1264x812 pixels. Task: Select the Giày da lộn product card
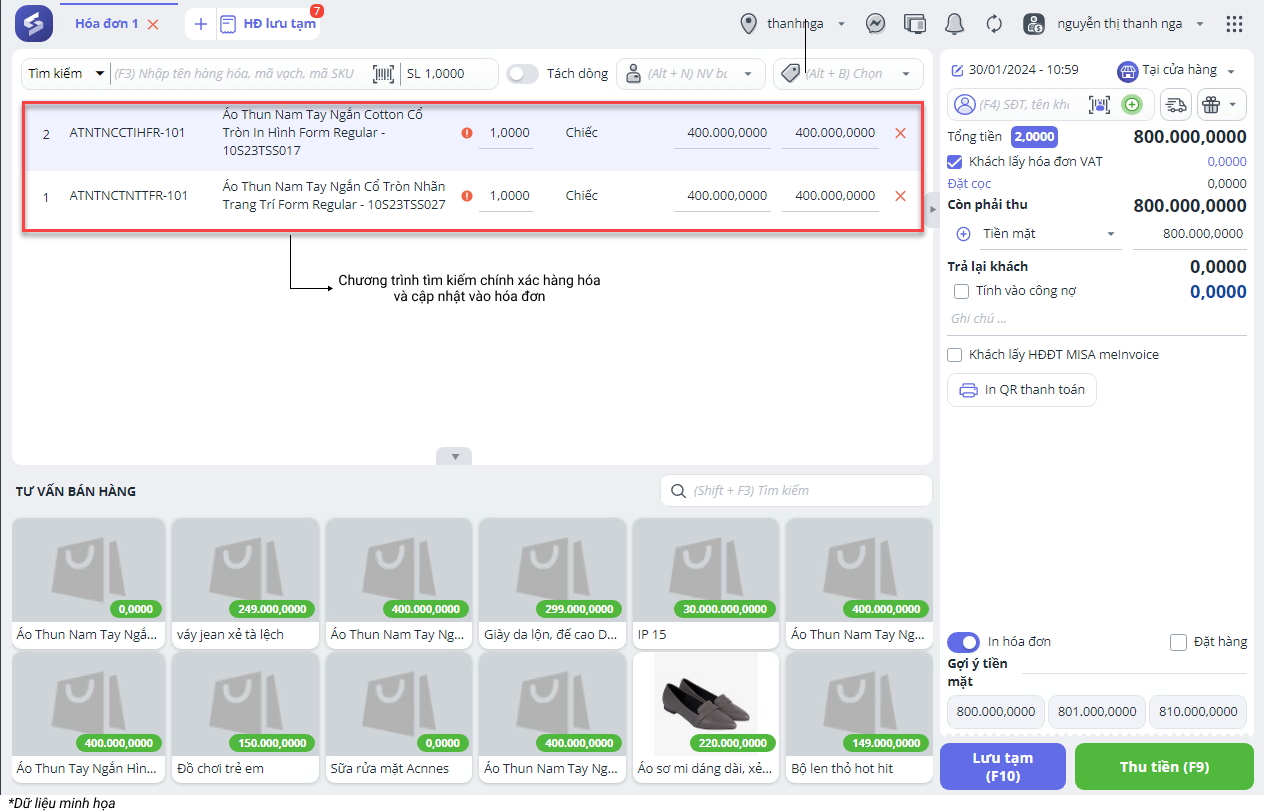point(552,583)
